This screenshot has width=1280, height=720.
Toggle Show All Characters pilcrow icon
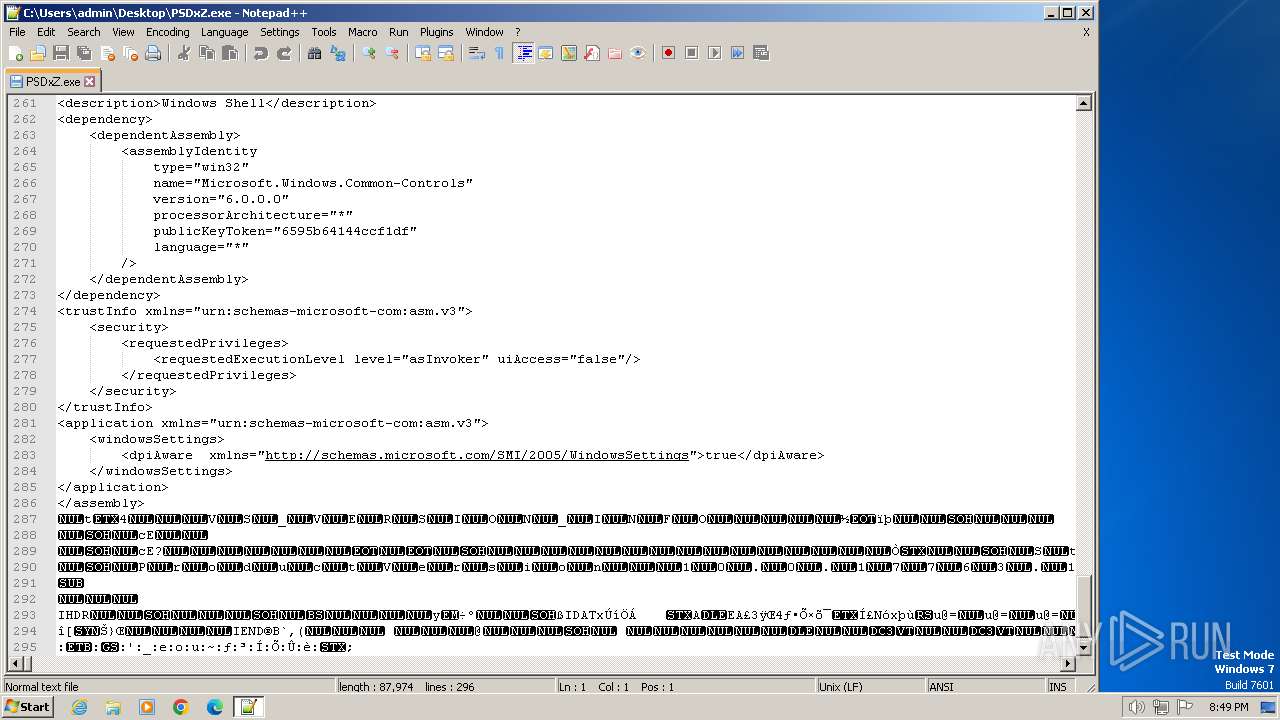pos(500,53)
